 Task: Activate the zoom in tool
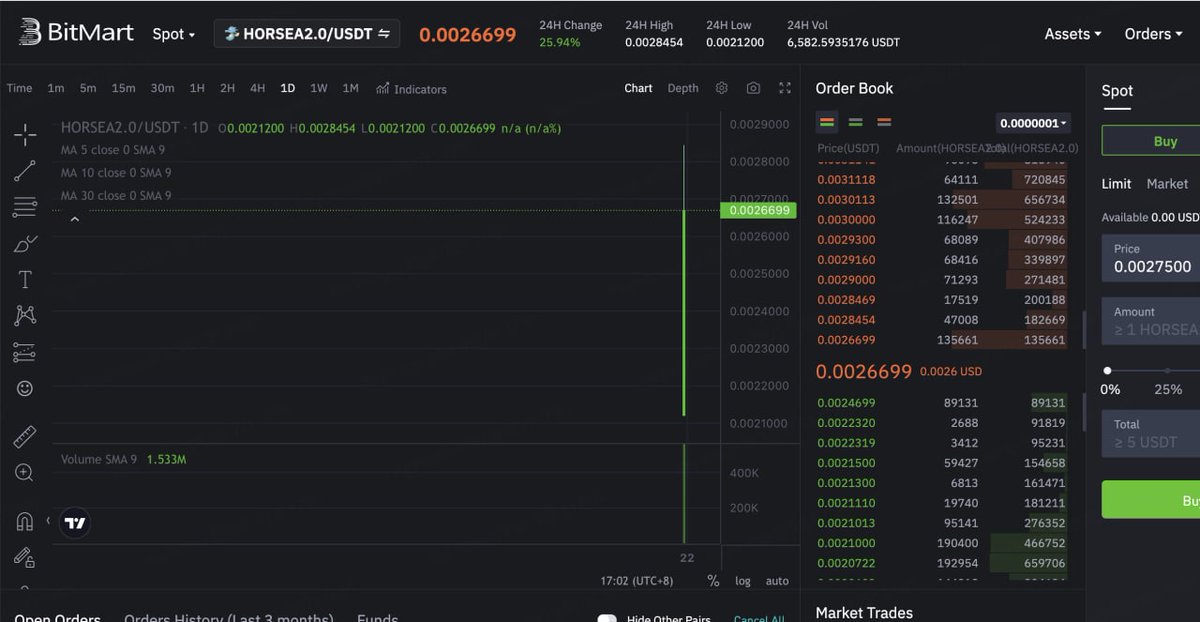pos(25,473)
